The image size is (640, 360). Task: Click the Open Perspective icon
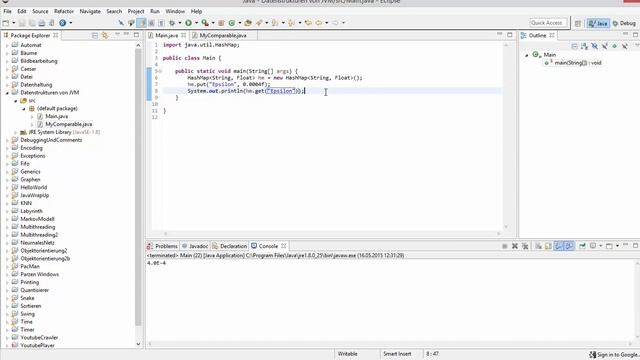(x=578, y=23)
